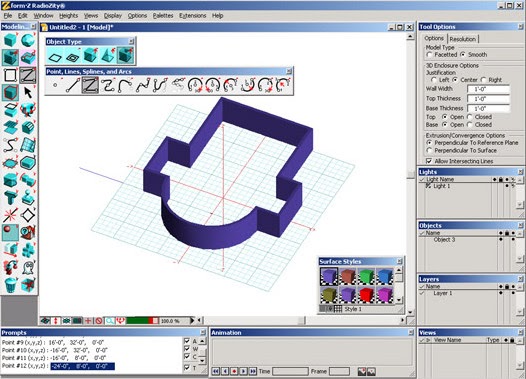Click the animation record button
This screenshot has width=526, height=379.
click(234, 371)
